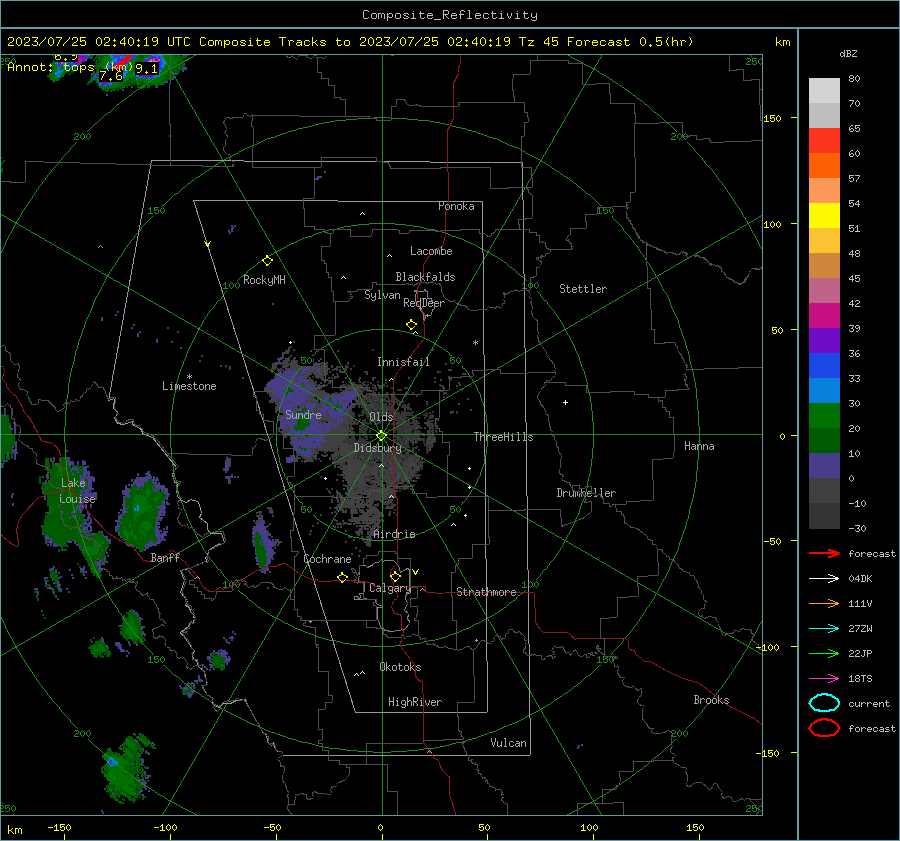Image resolution: width=900 pixels, height=841 pixels.
Task: Pick the indigo 10–0 dBZ swatch
Action: click(824, 466)
